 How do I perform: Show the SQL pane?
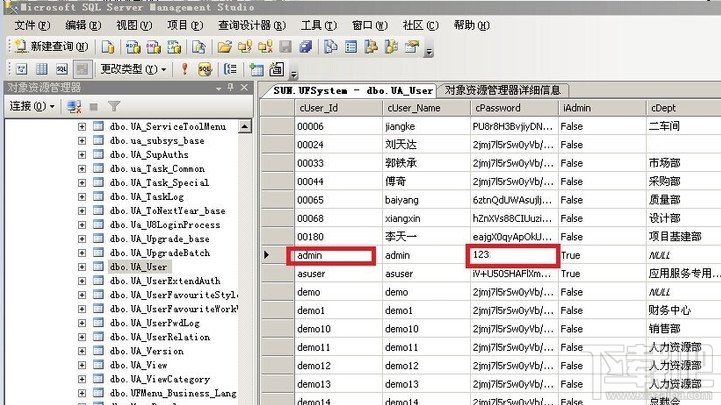62,69
